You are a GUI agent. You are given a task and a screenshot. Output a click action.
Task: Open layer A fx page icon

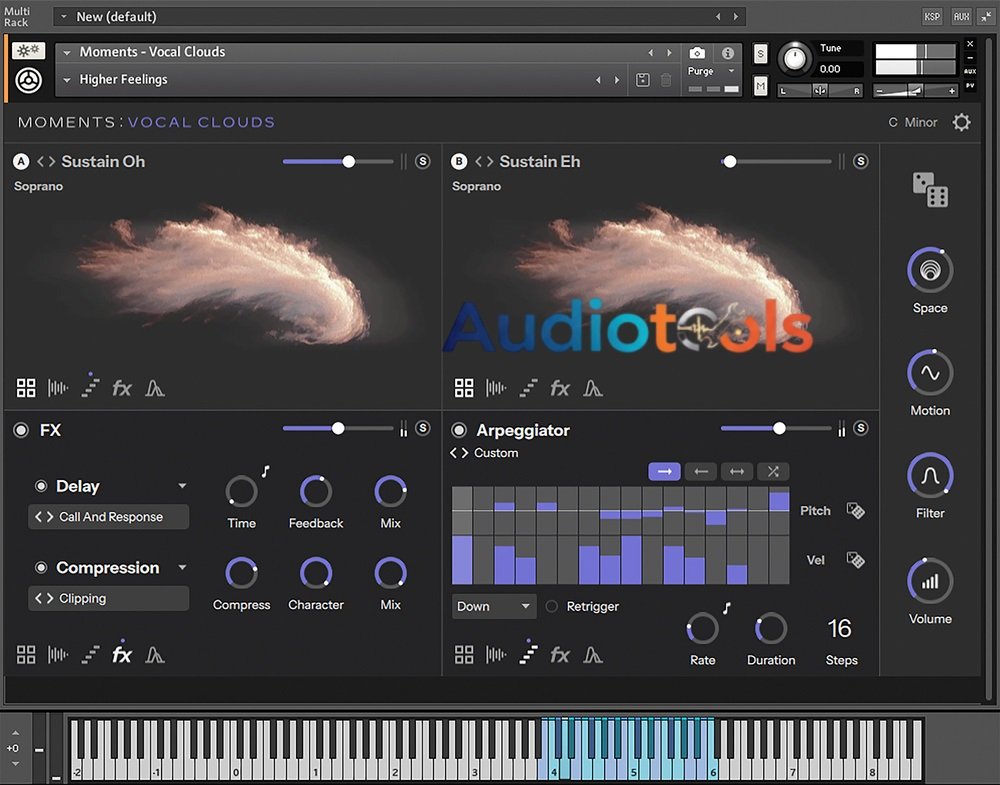point(122,388)
